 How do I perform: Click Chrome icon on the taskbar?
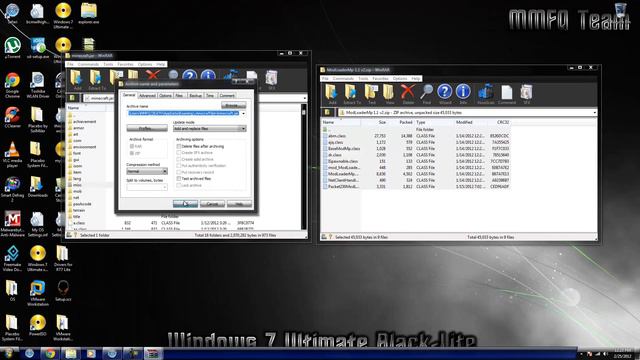click(50, 353)
